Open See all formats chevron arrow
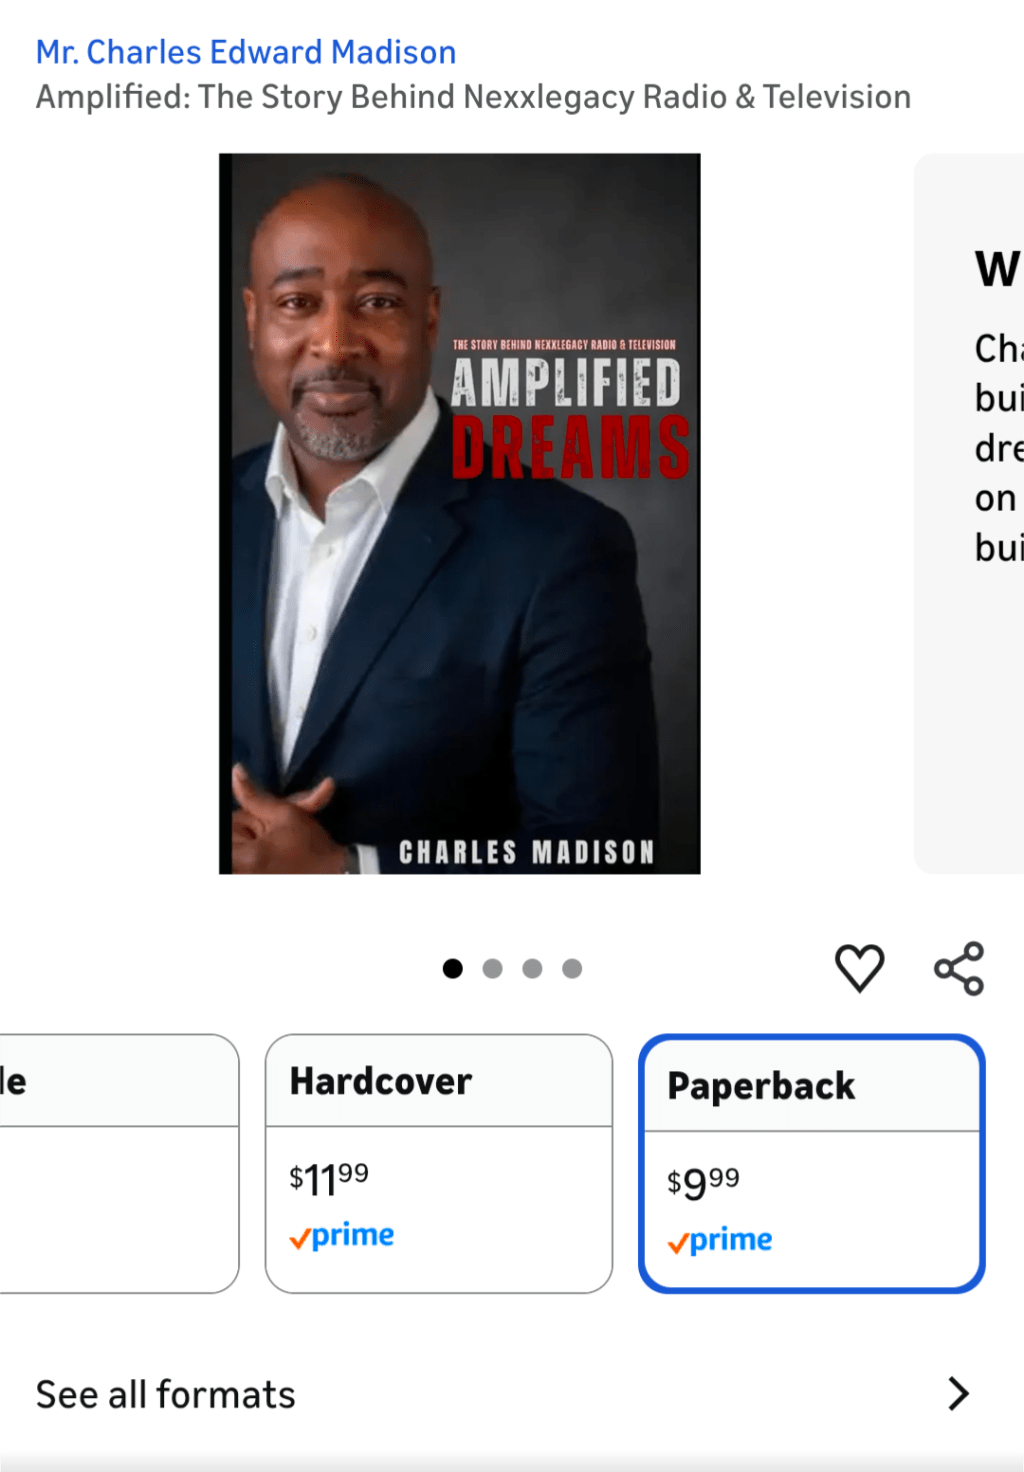Image resolution: width=1024 pixels, height=1472 pixels. click(958, 1393)
